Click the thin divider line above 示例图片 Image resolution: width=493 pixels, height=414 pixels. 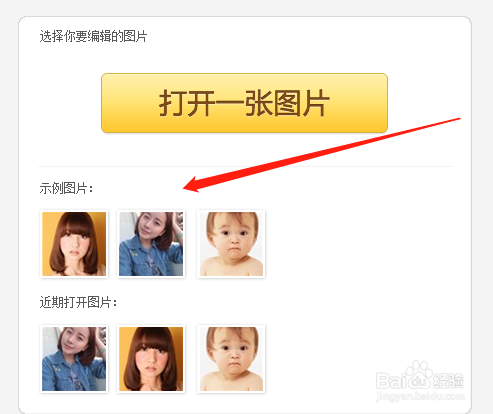(x=245, y=166)
